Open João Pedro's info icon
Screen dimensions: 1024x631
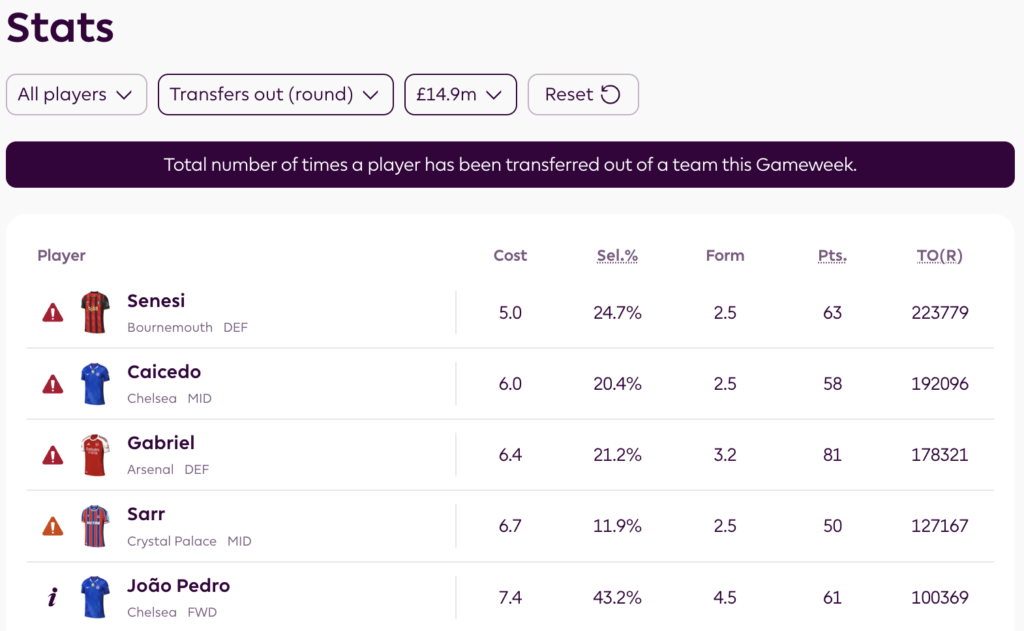[x=53, y=597]
